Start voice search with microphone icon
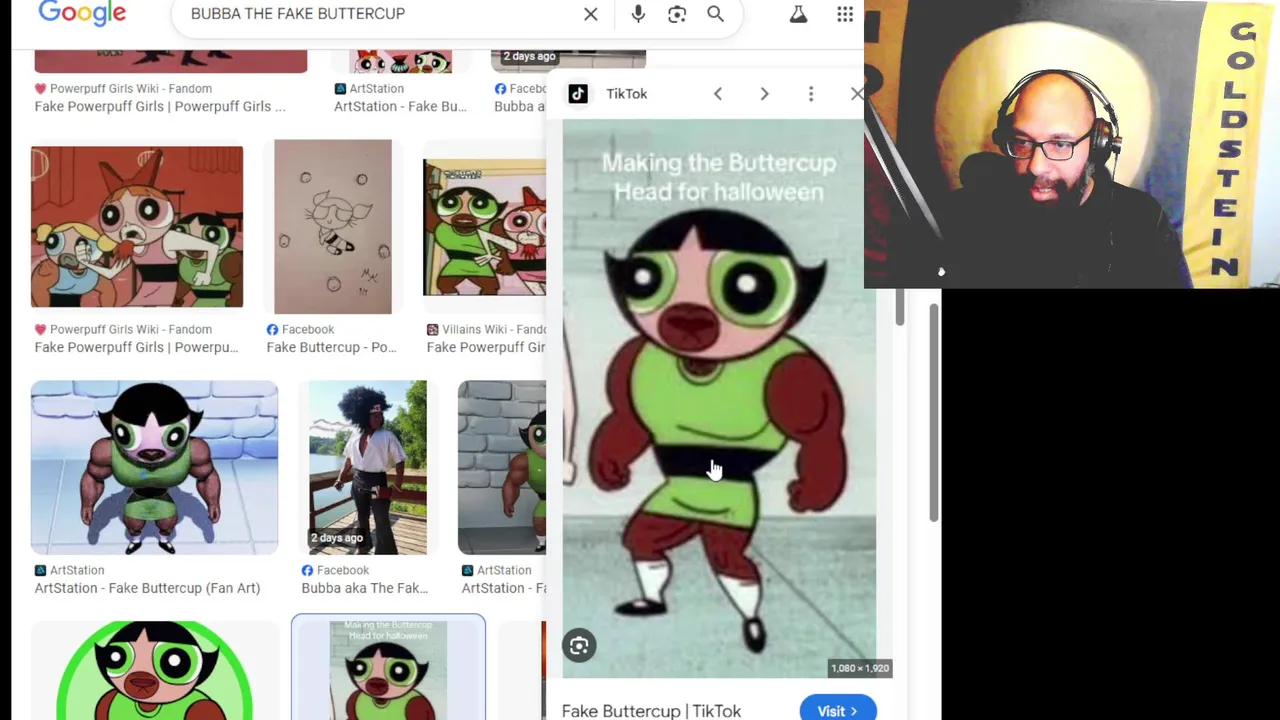This screenshot has height=720, width=1280. [638, 14]
